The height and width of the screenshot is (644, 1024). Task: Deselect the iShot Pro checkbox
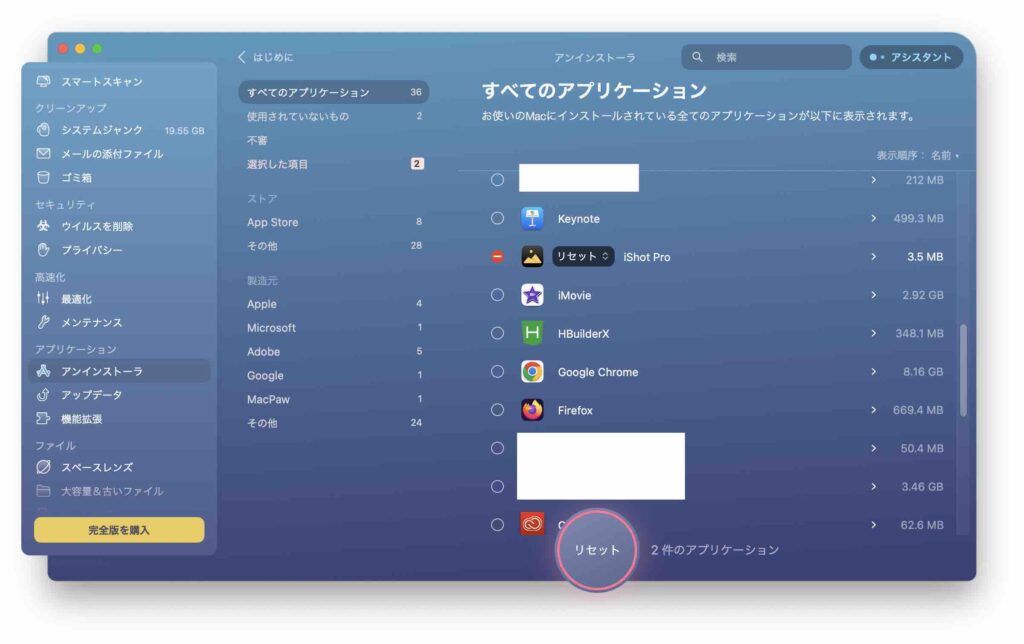pyautogui.click(x=497, y=257)
